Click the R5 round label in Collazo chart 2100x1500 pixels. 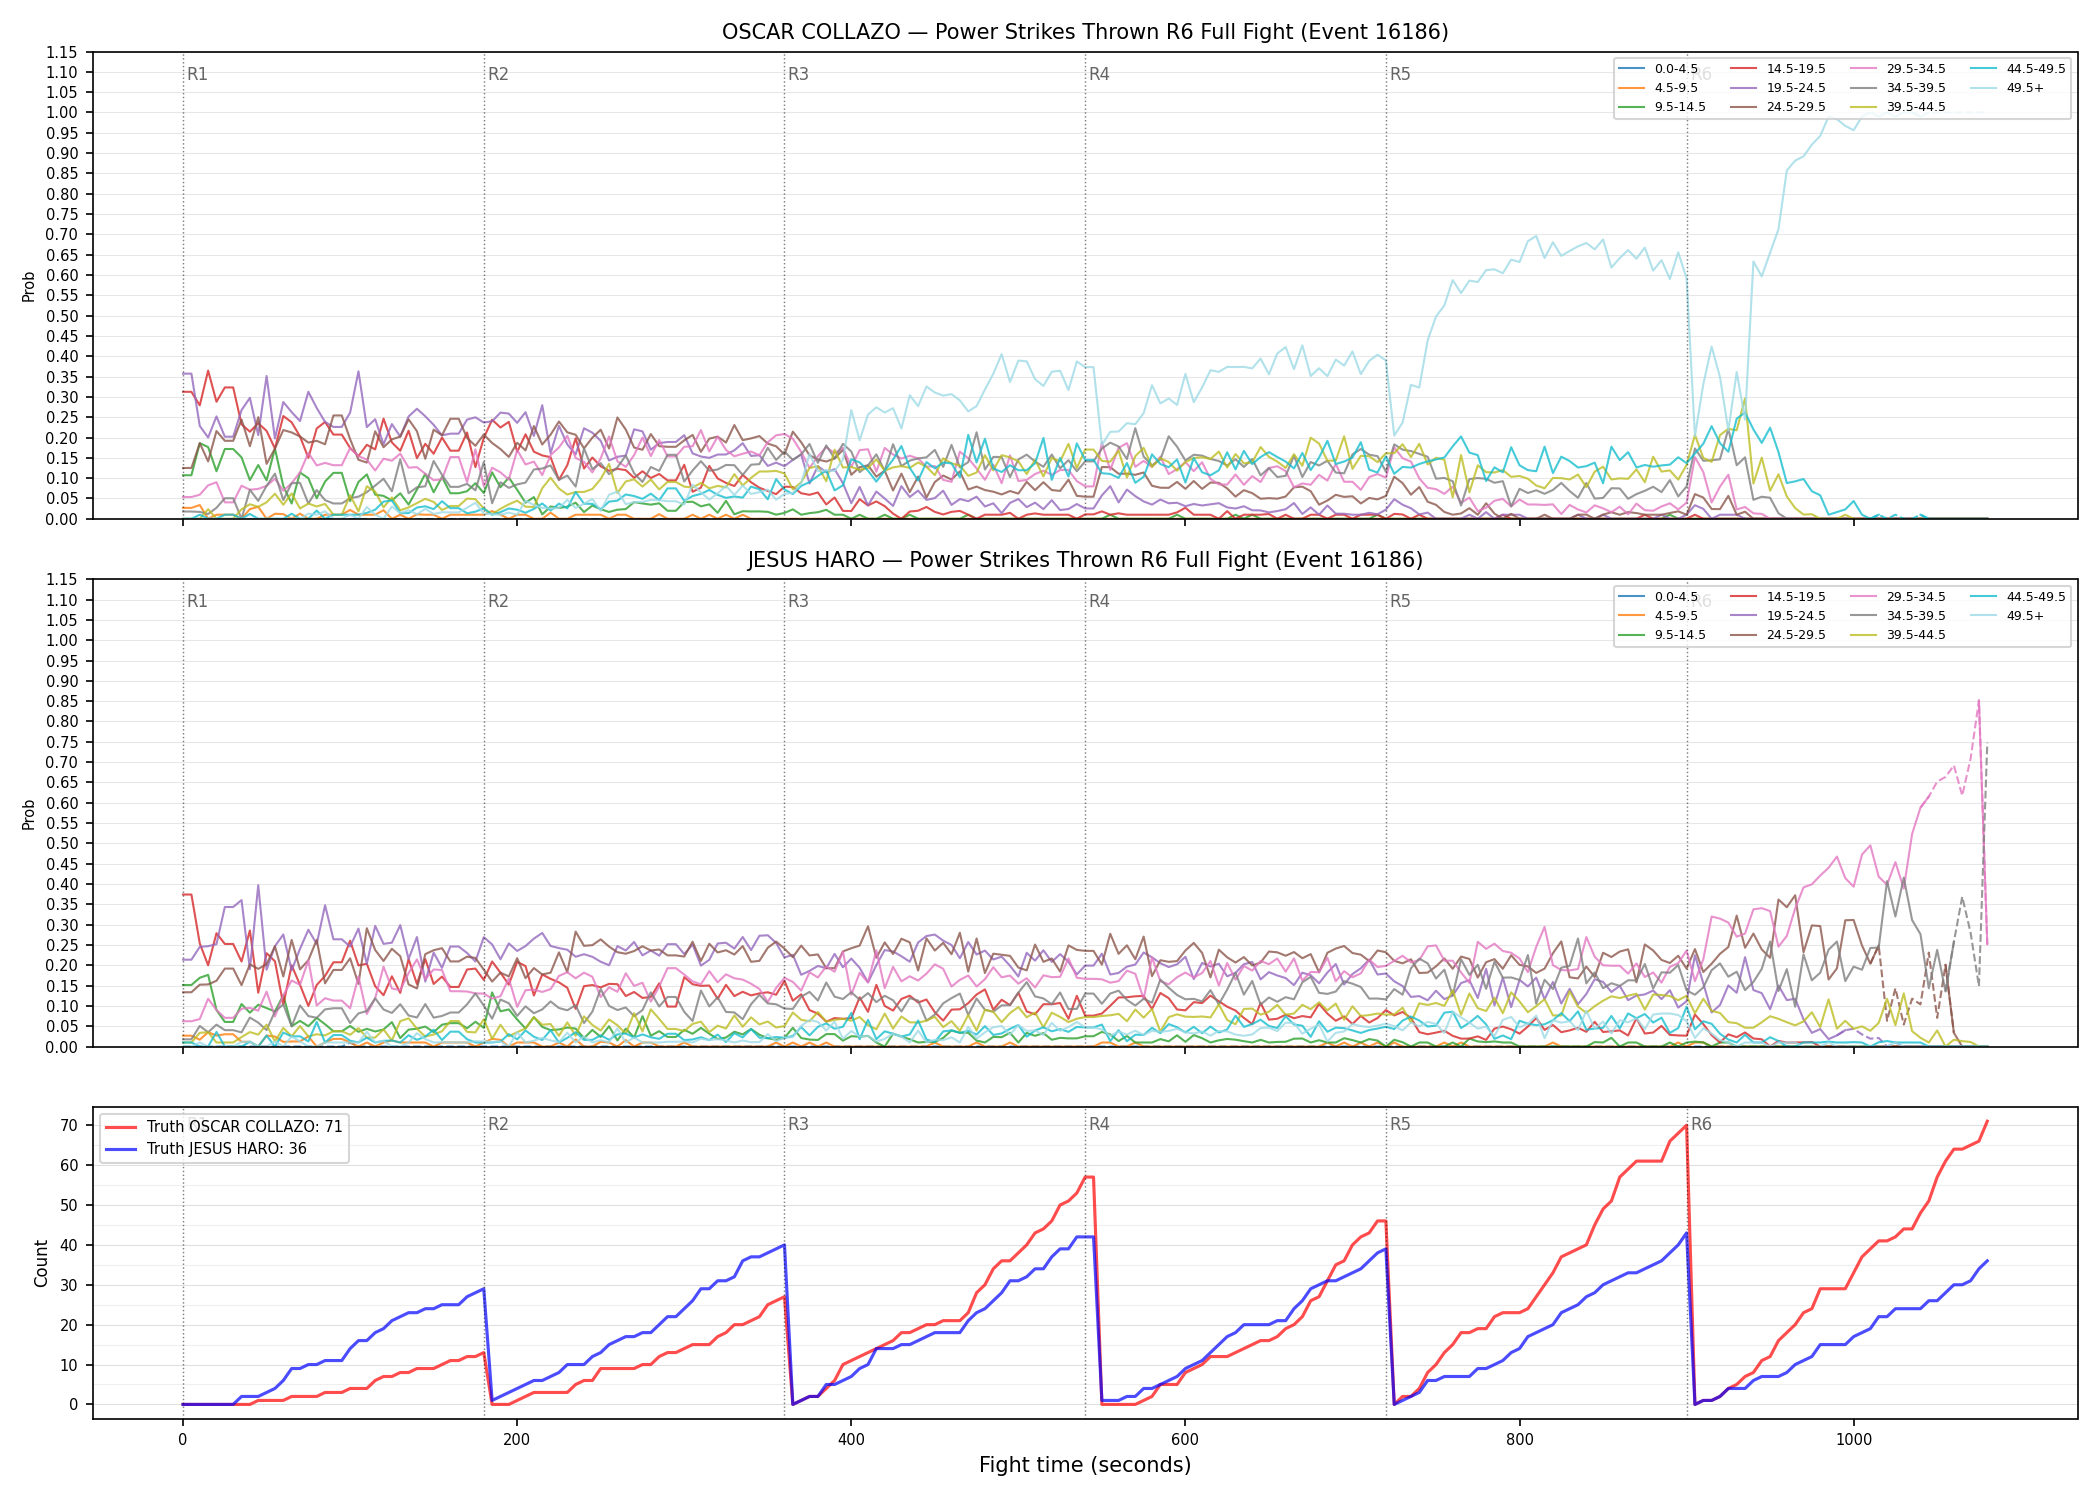pos(1400,74)
